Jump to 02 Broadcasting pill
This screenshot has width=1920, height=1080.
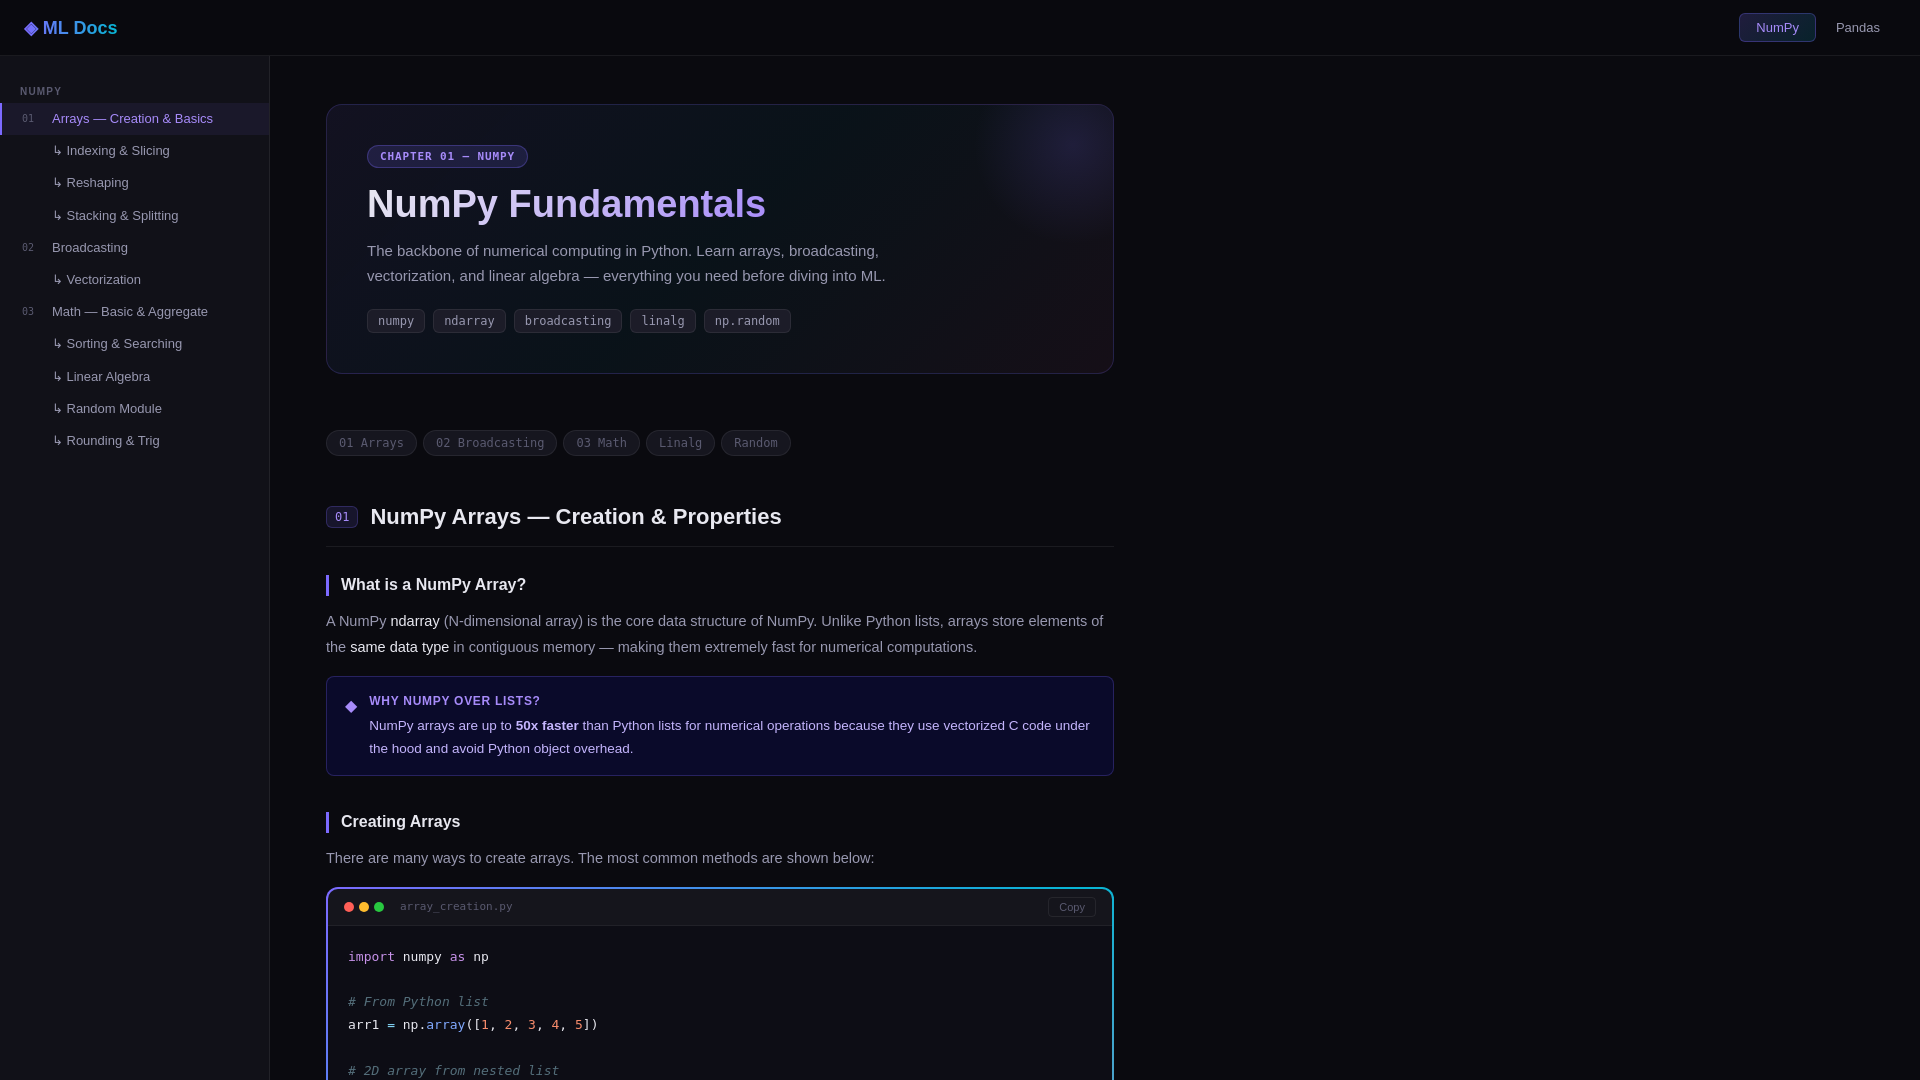490,443
